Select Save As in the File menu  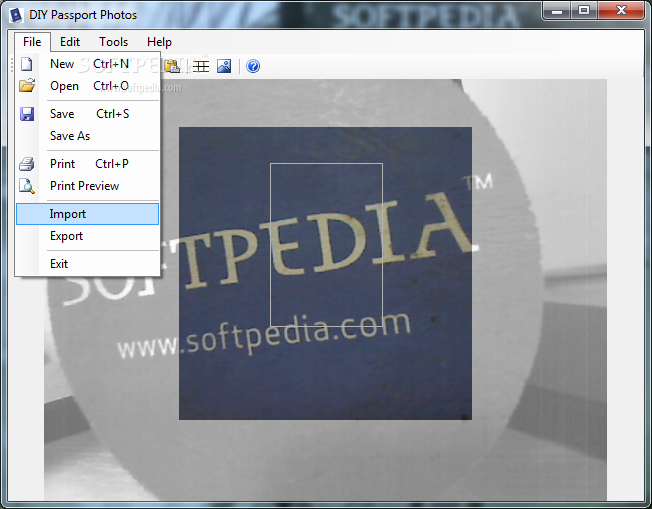pyautogui.click(x=87, y=136)
